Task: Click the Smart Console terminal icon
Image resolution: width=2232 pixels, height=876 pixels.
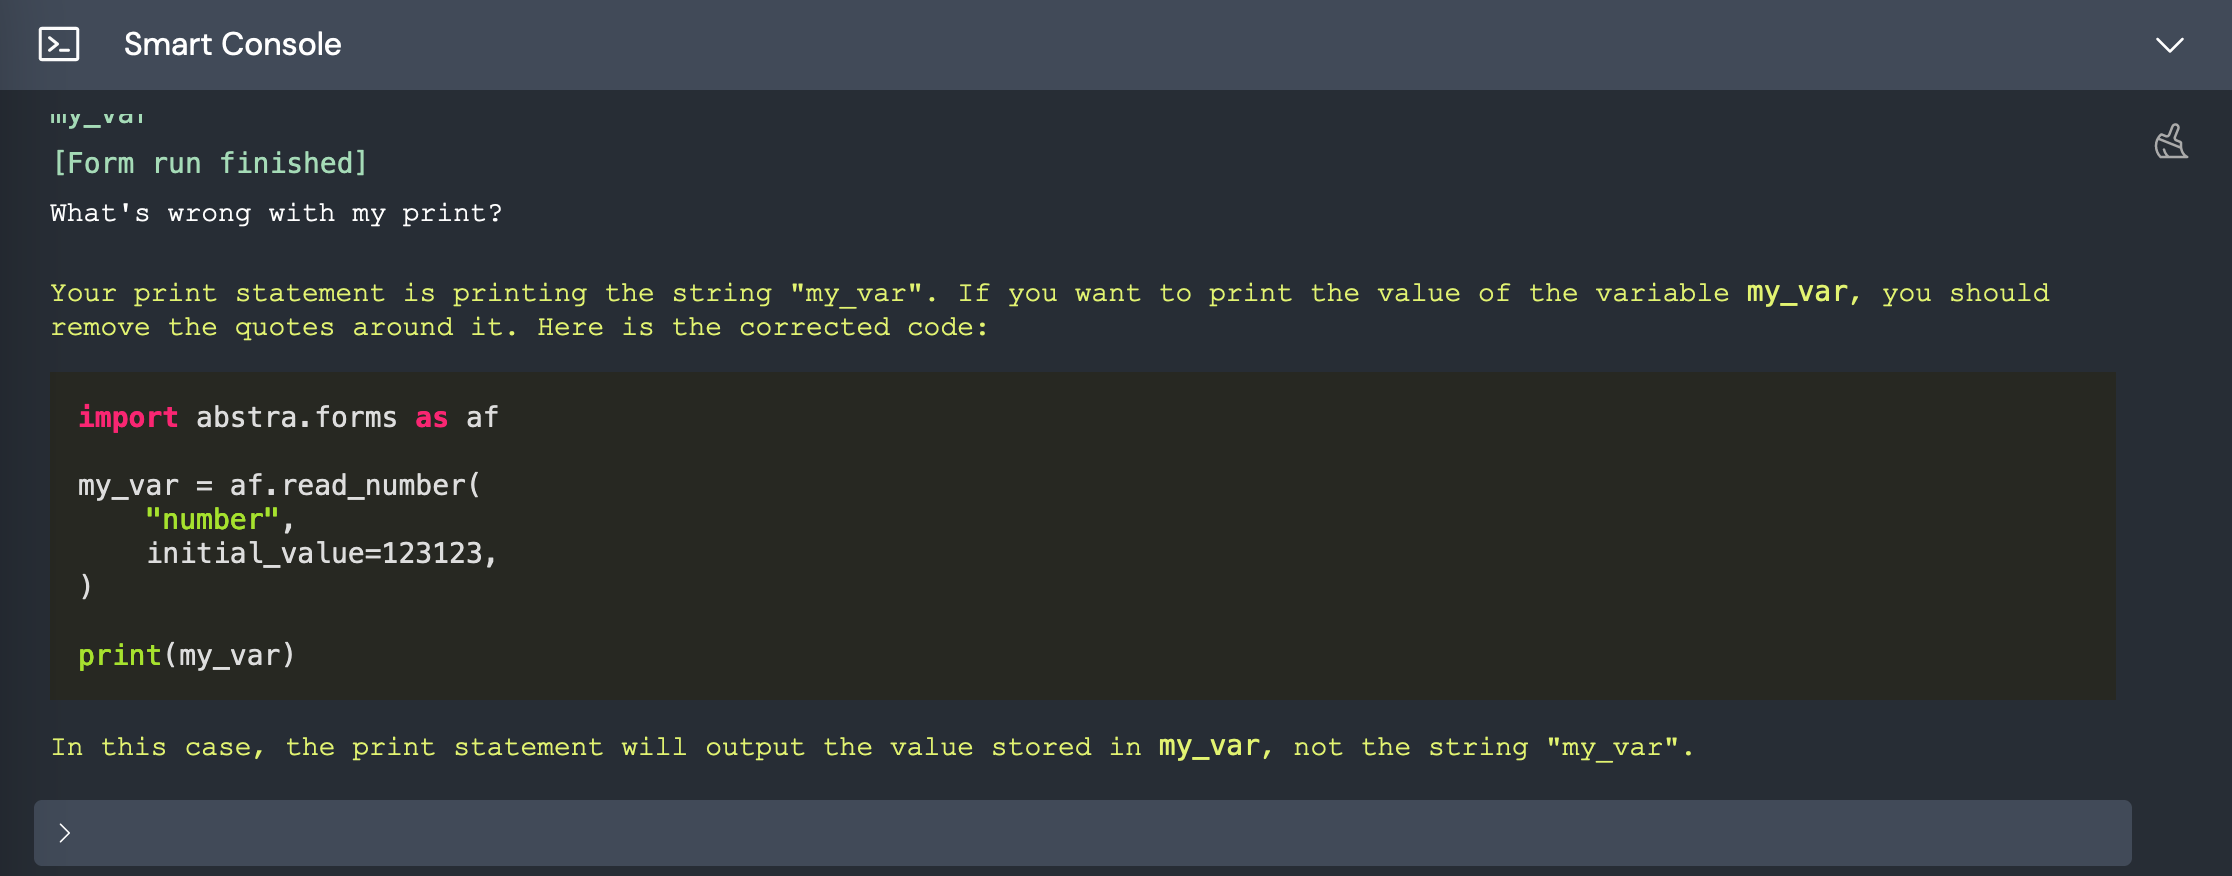Action: [x=59, y=45]
